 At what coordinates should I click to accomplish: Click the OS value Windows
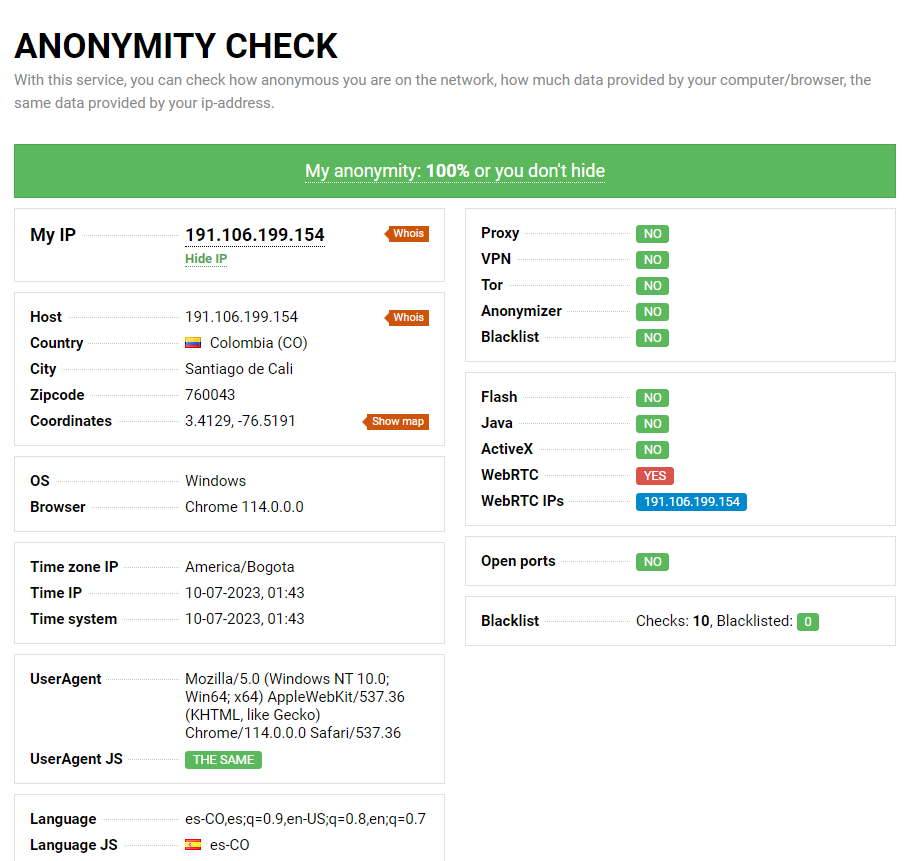tap(215, 481)
